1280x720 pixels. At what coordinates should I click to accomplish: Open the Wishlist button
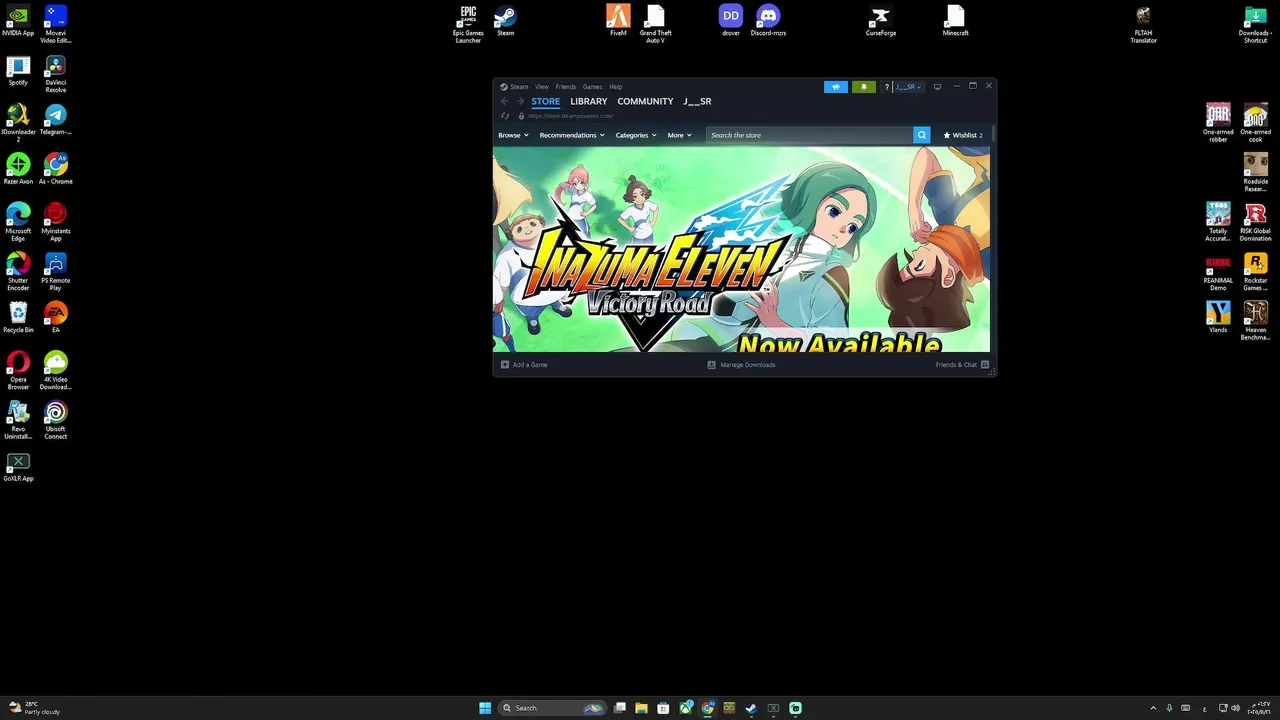pos(963,135)
